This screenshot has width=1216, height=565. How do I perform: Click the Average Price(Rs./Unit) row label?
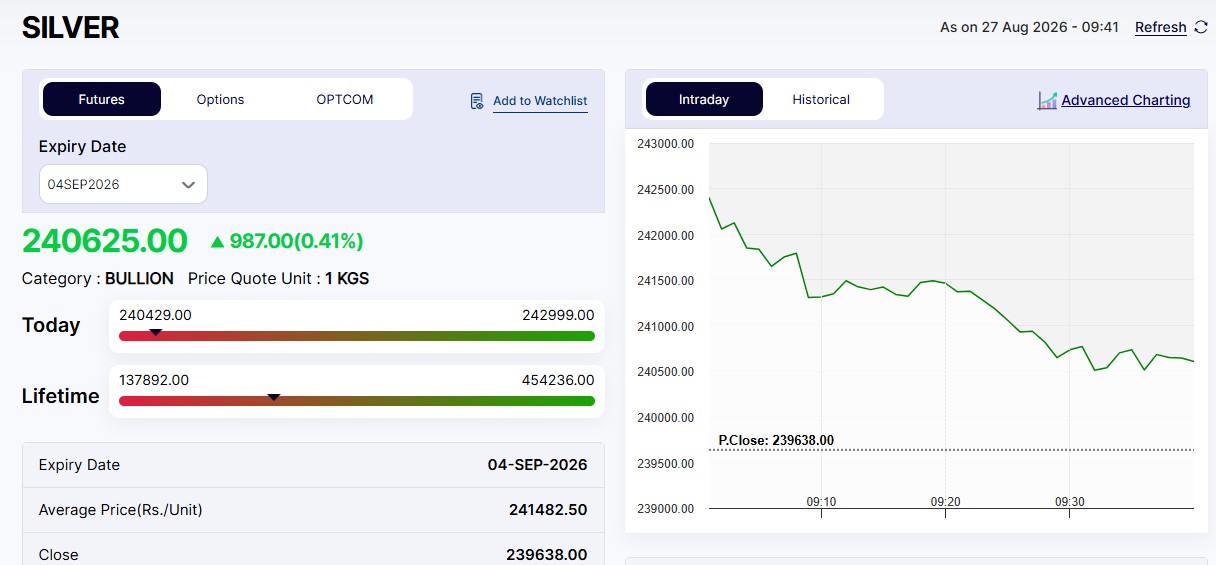coord(120,510)
